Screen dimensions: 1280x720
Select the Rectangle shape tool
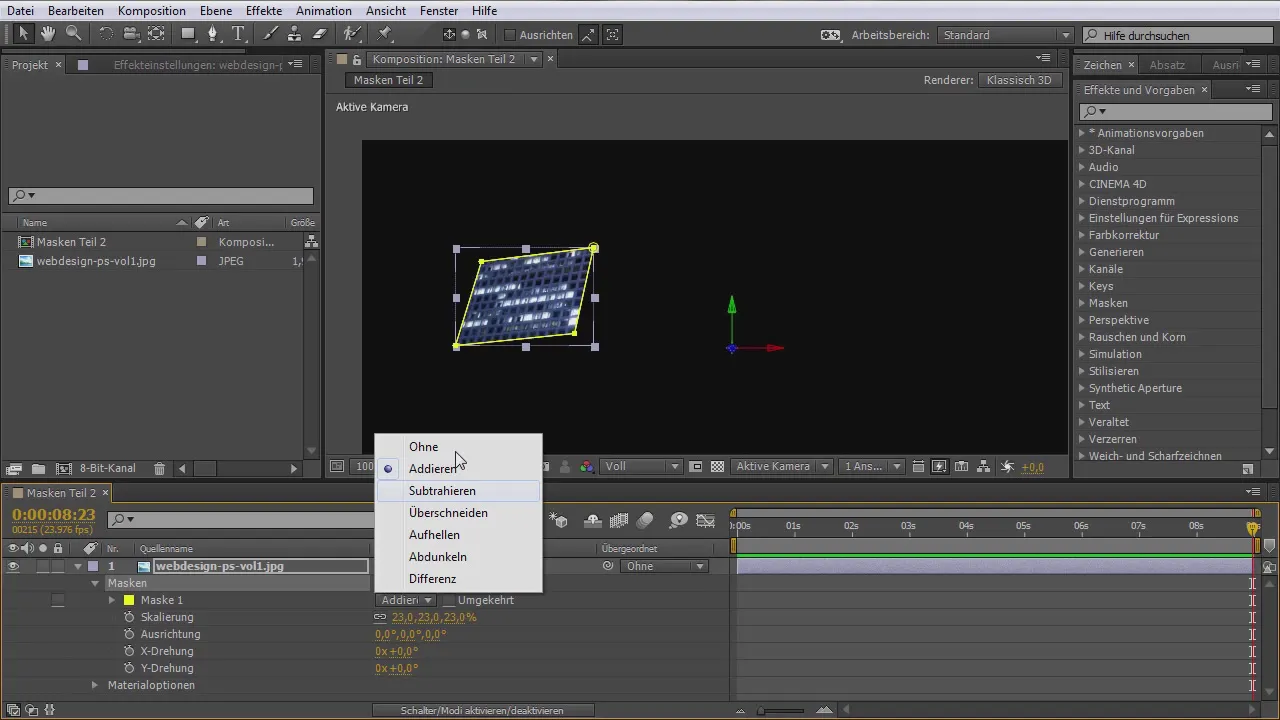(188, 34)
